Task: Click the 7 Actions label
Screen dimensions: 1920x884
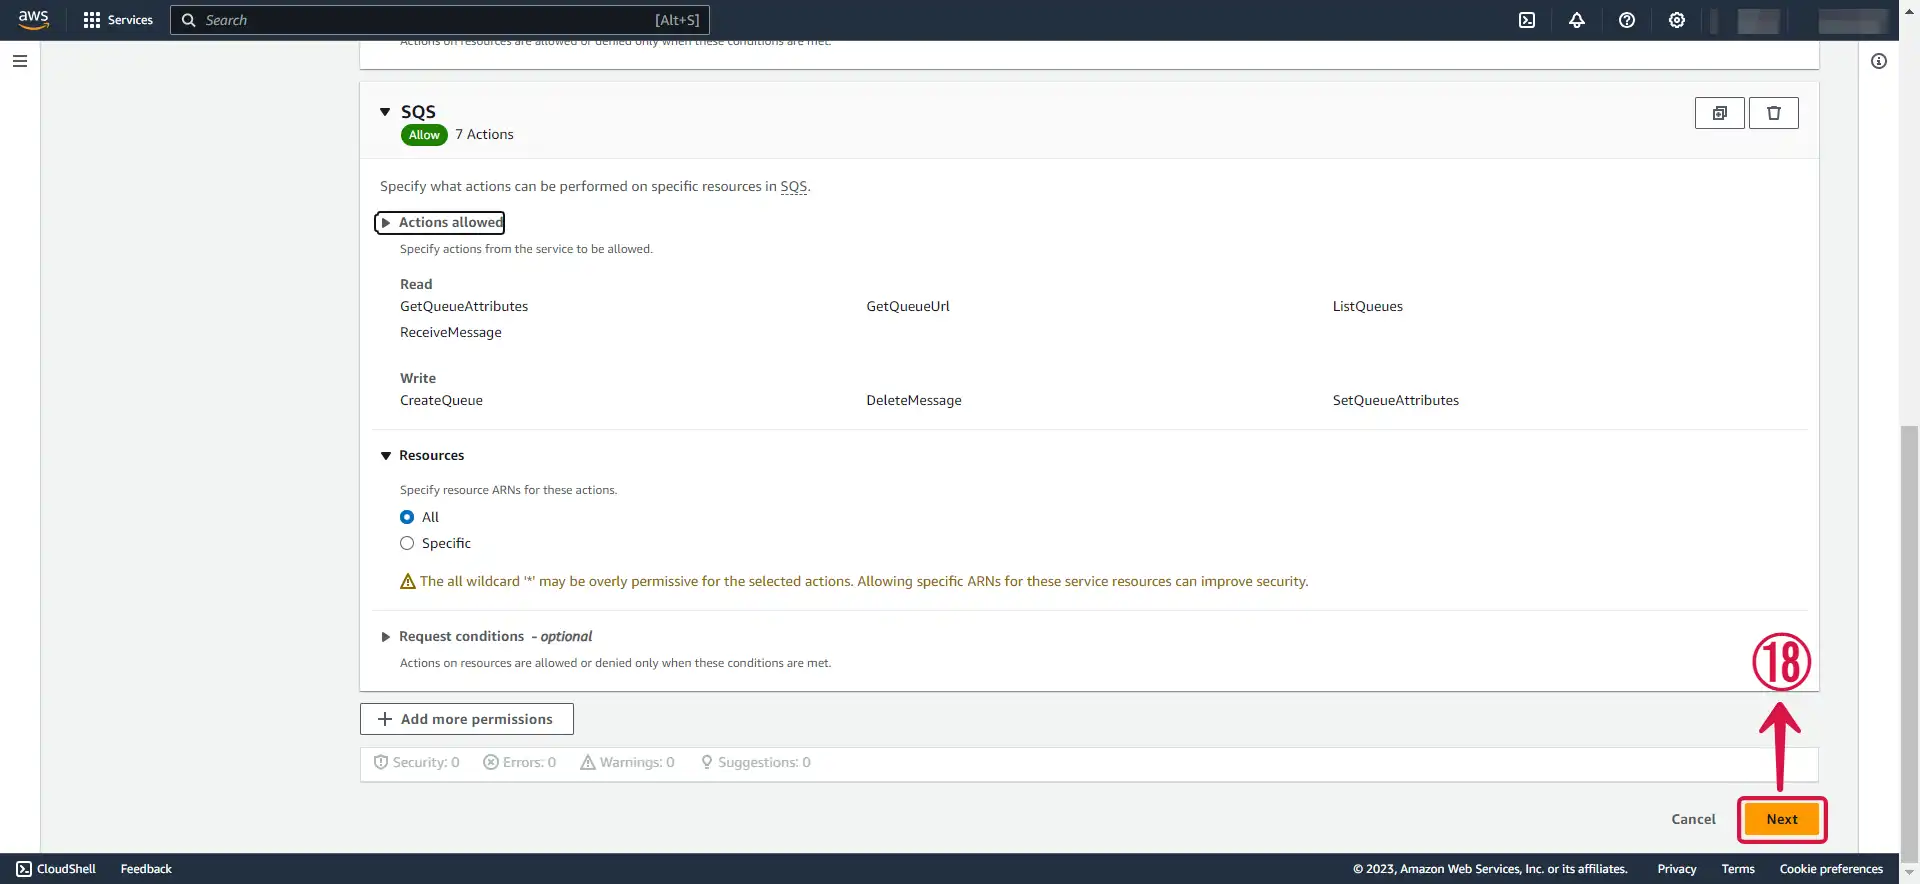Action: coord(484,134)
